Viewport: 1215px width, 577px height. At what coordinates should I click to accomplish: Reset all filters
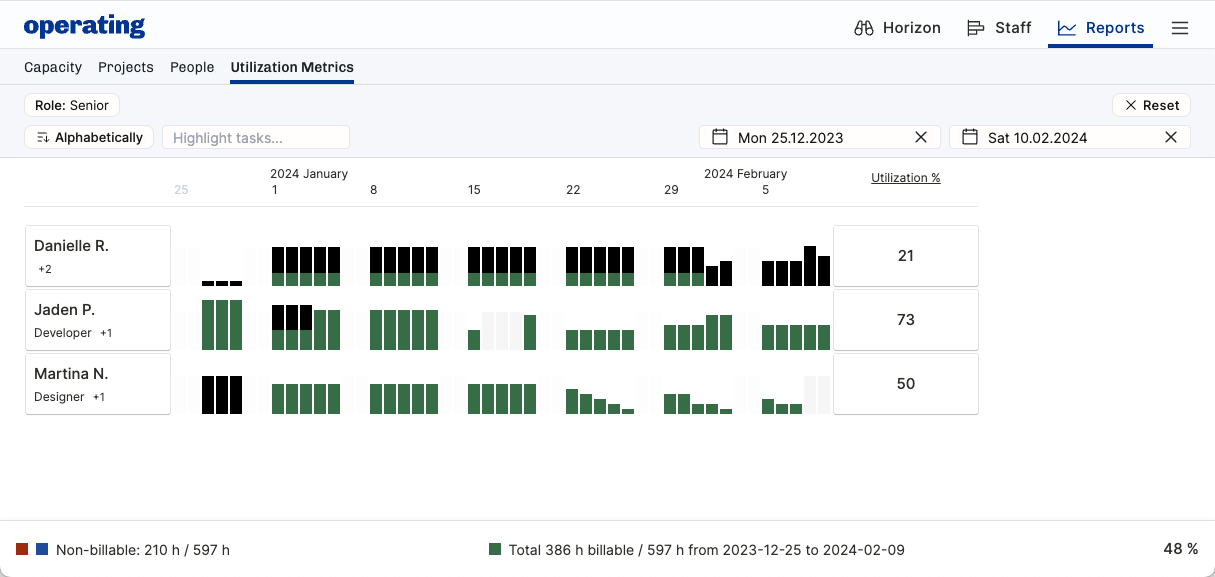1151,105
